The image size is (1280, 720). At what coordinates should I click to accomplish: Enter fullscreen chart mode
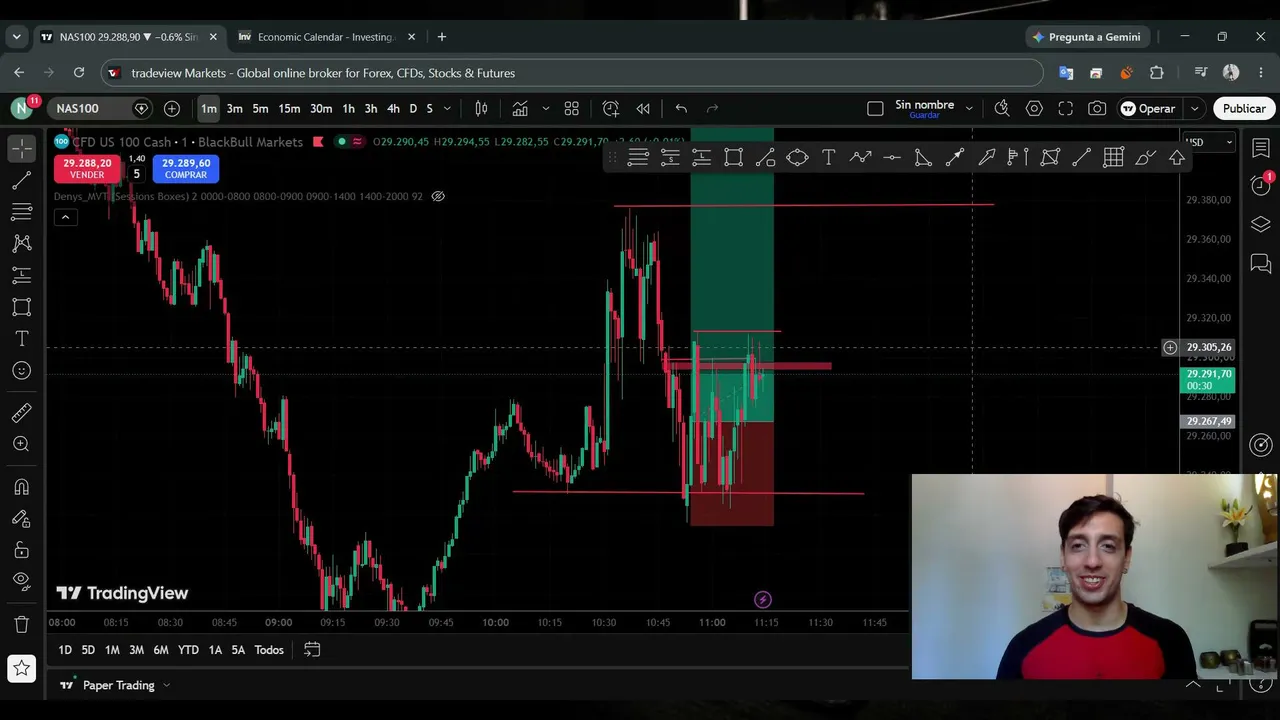[x=1066, y=108]
